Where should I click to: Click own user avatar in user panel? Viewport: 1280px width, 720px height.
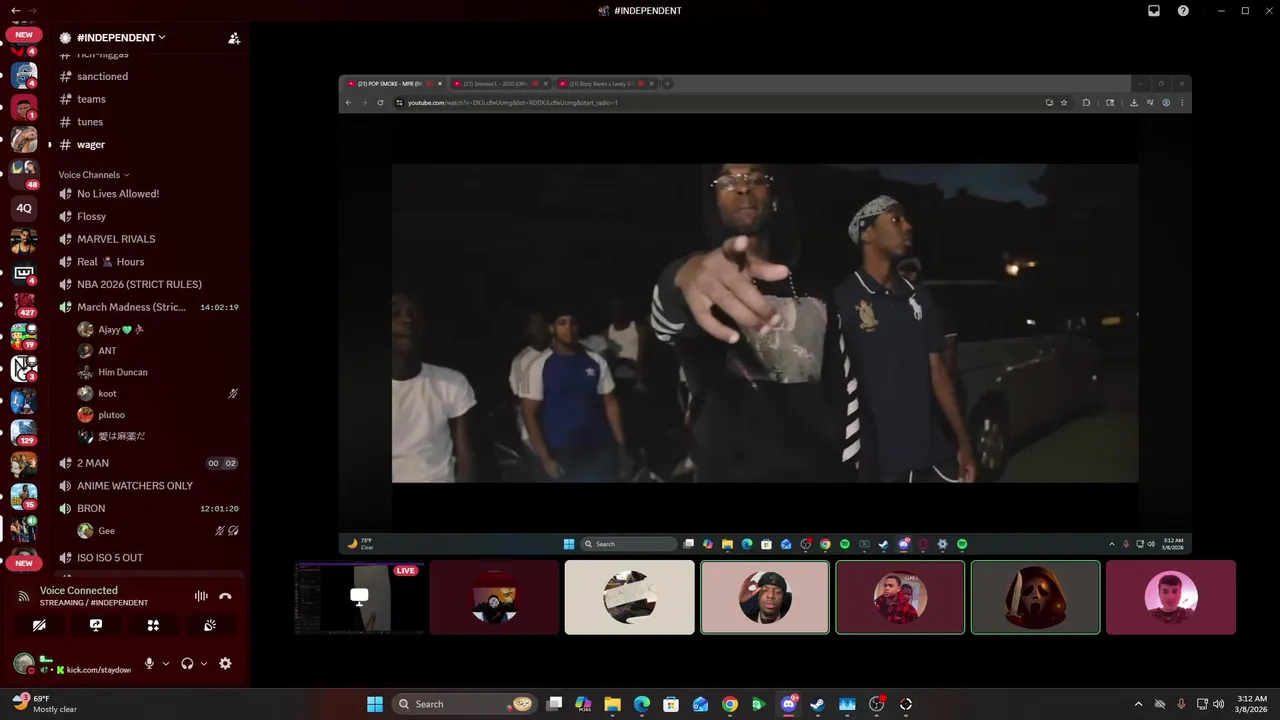pyautogui.click(x=23, y=663)
